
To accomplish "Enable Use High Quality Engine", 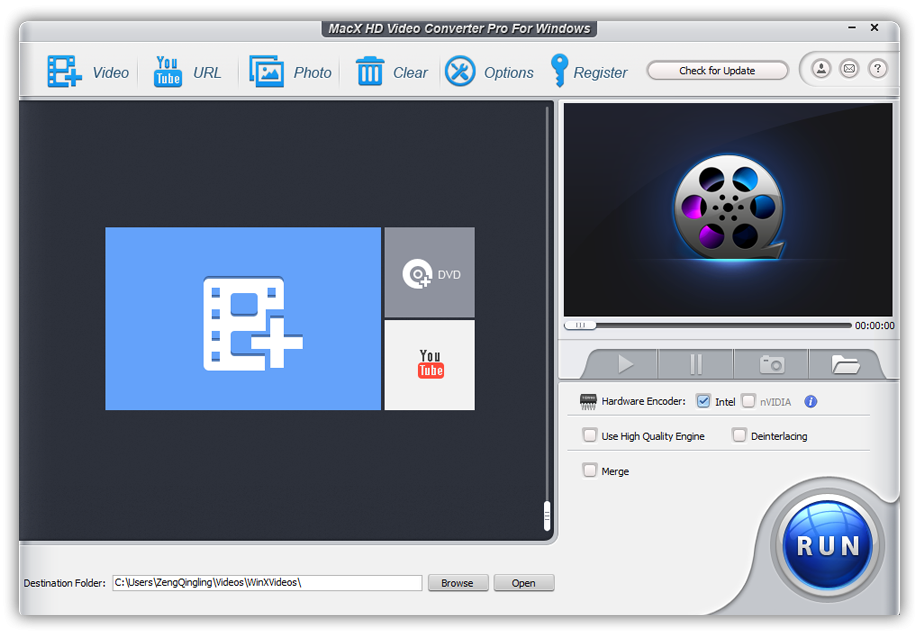I will [590, 435].
